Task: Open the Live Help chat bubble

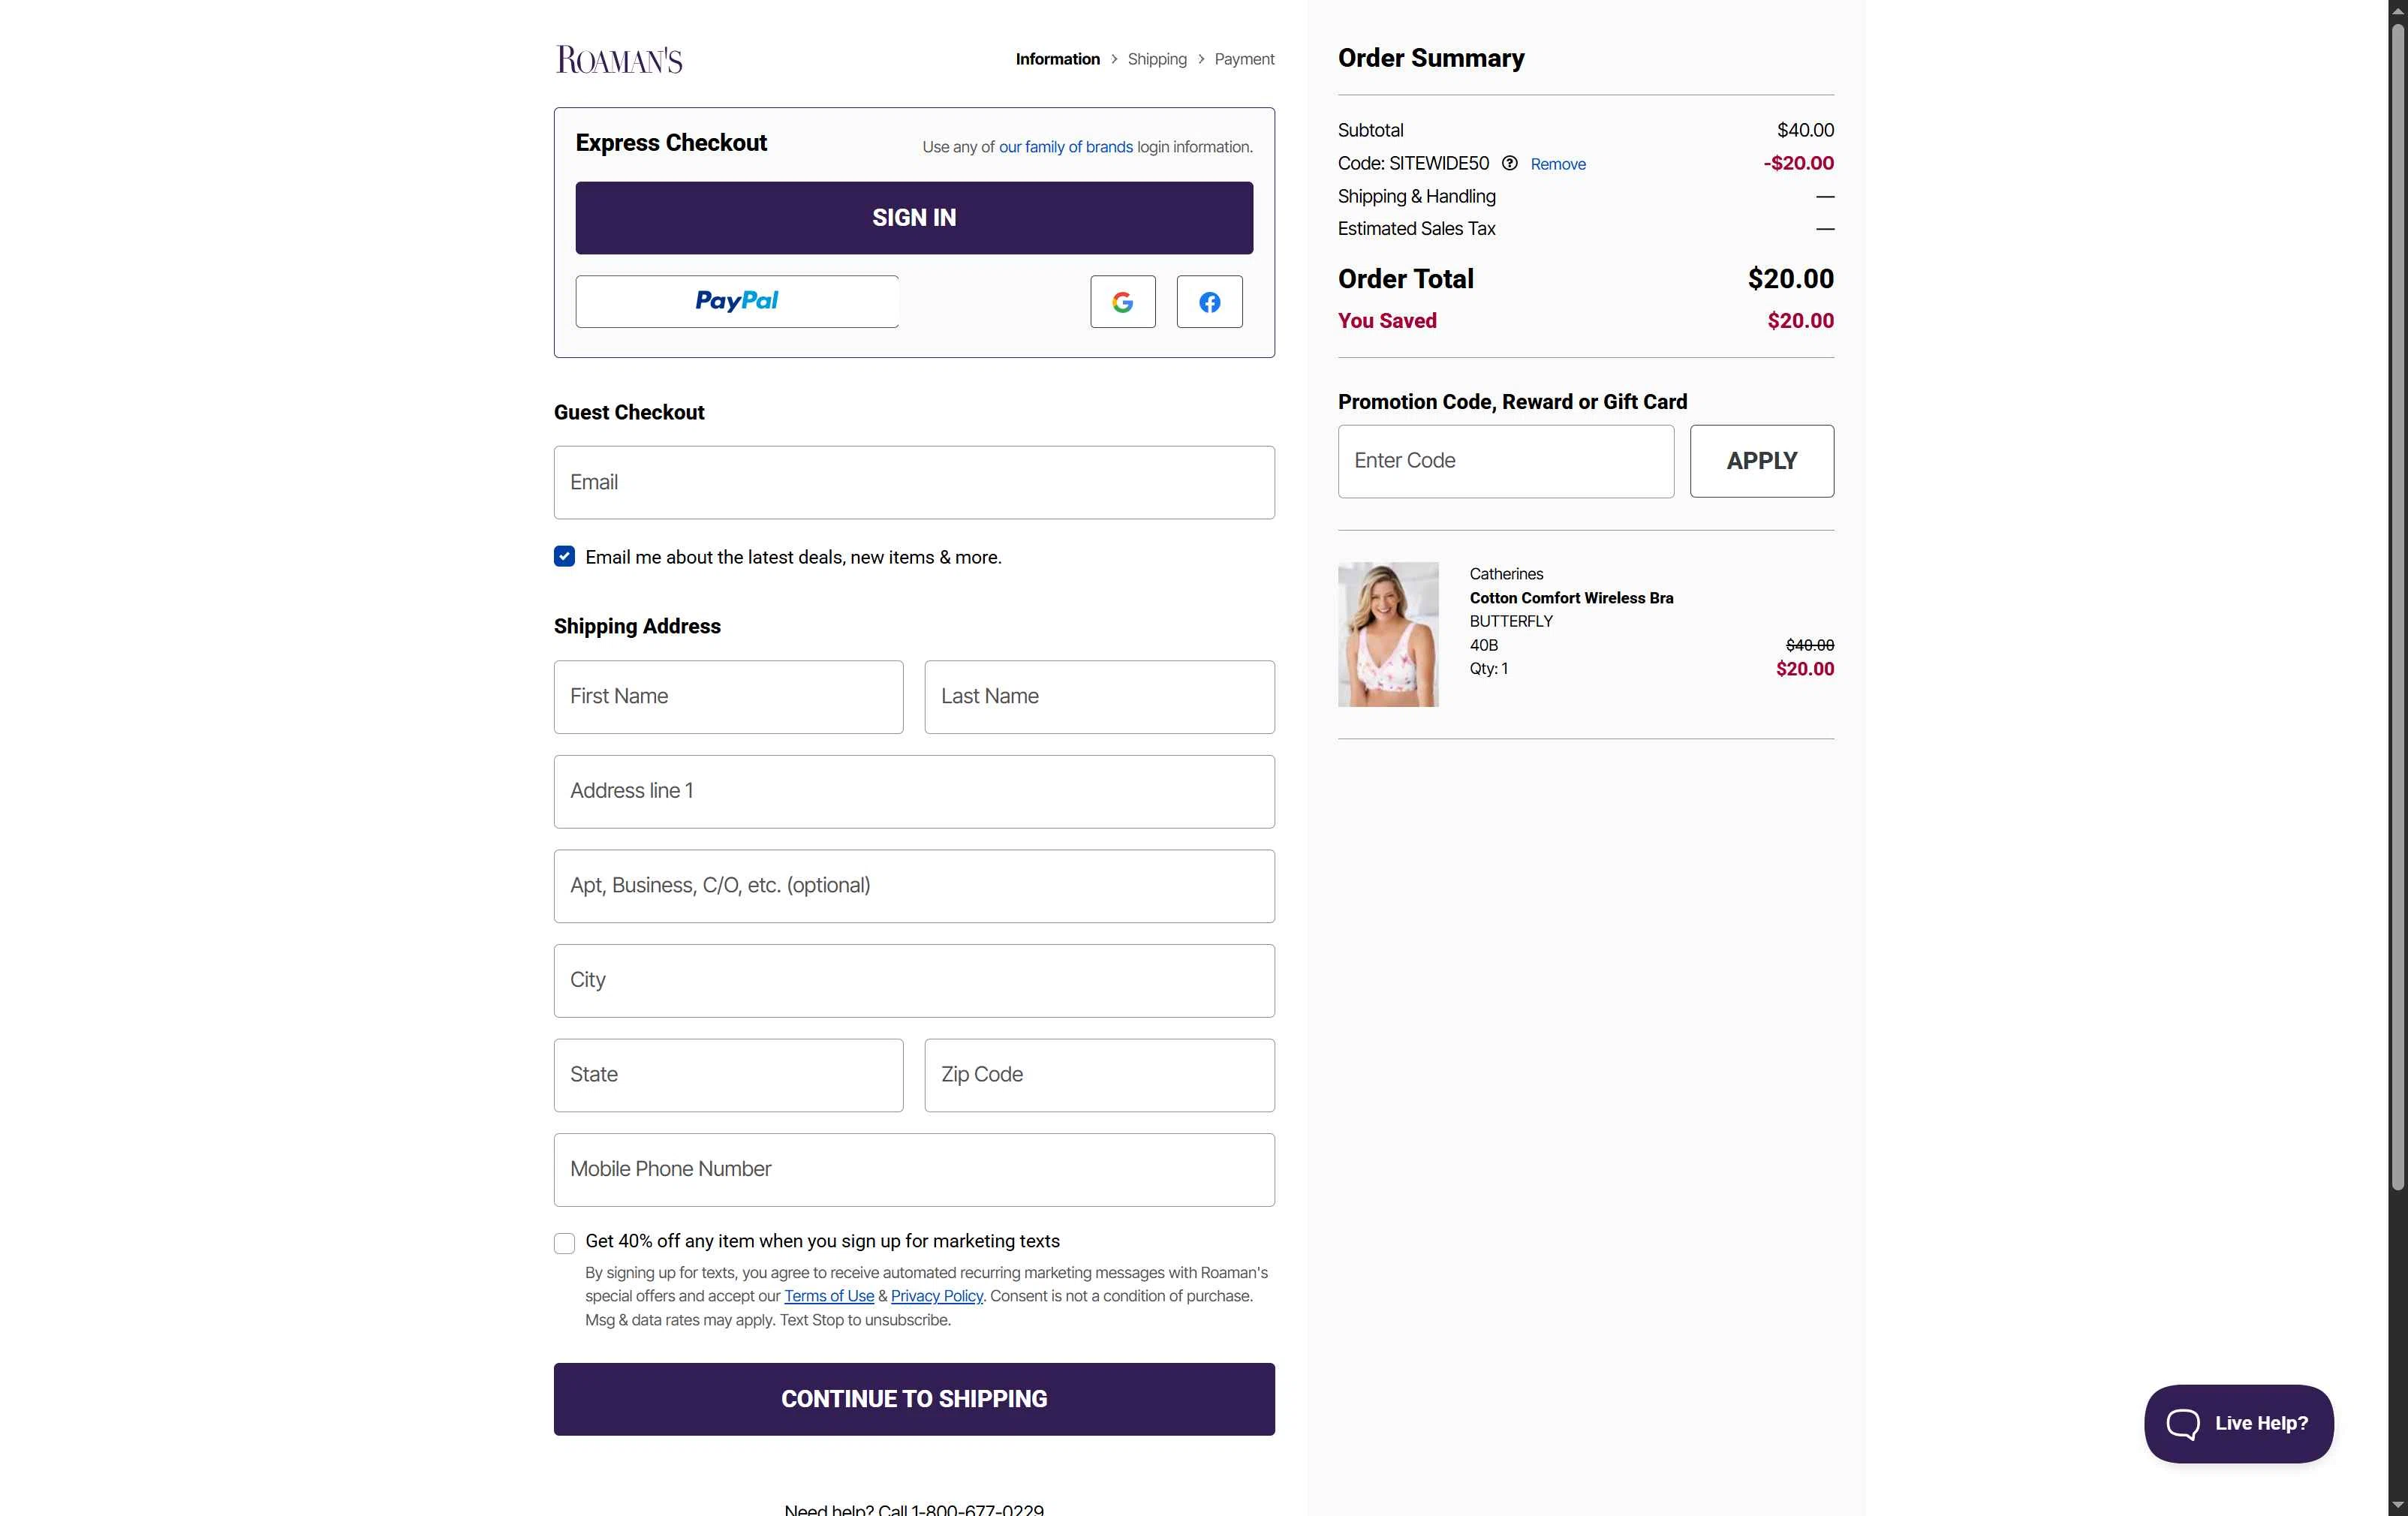Action: tap(2238, 1423)
